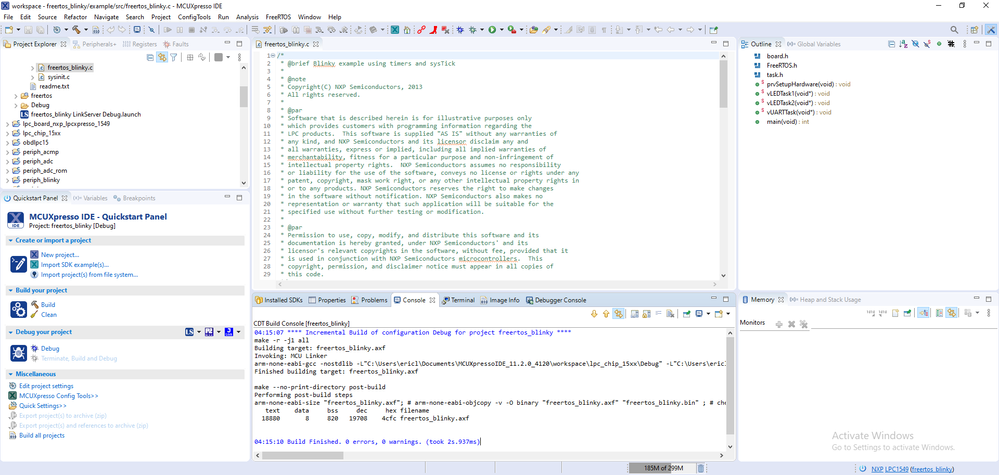The image size is (999, 475).
Task: Click the search magnifier in the top toolbar
Action: (954, 29)
